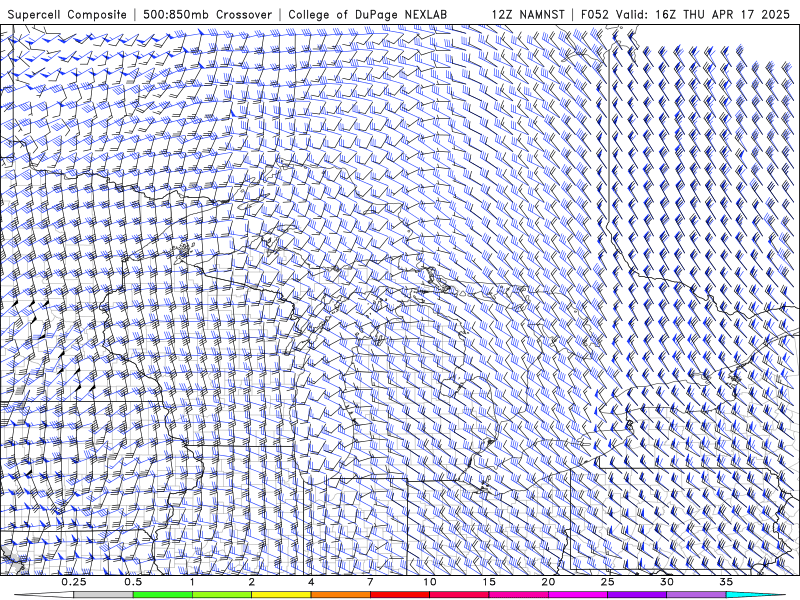Select the gray 0.25–0.5 color bar segment
Screen dimensions: 800x600
click(x=103, y=595)
